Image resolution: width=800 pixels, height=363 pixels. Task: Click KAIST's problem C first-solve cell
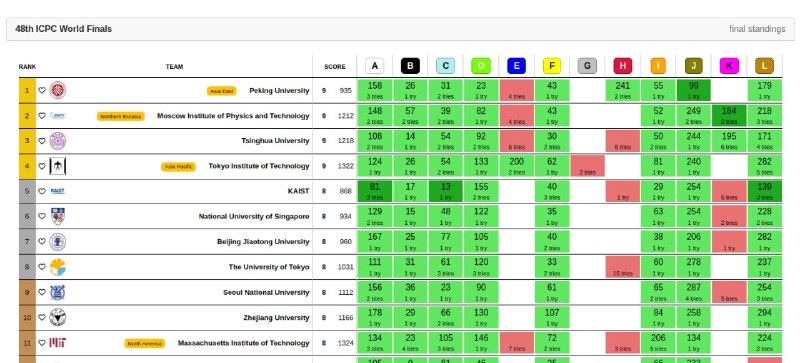point(445,191)
